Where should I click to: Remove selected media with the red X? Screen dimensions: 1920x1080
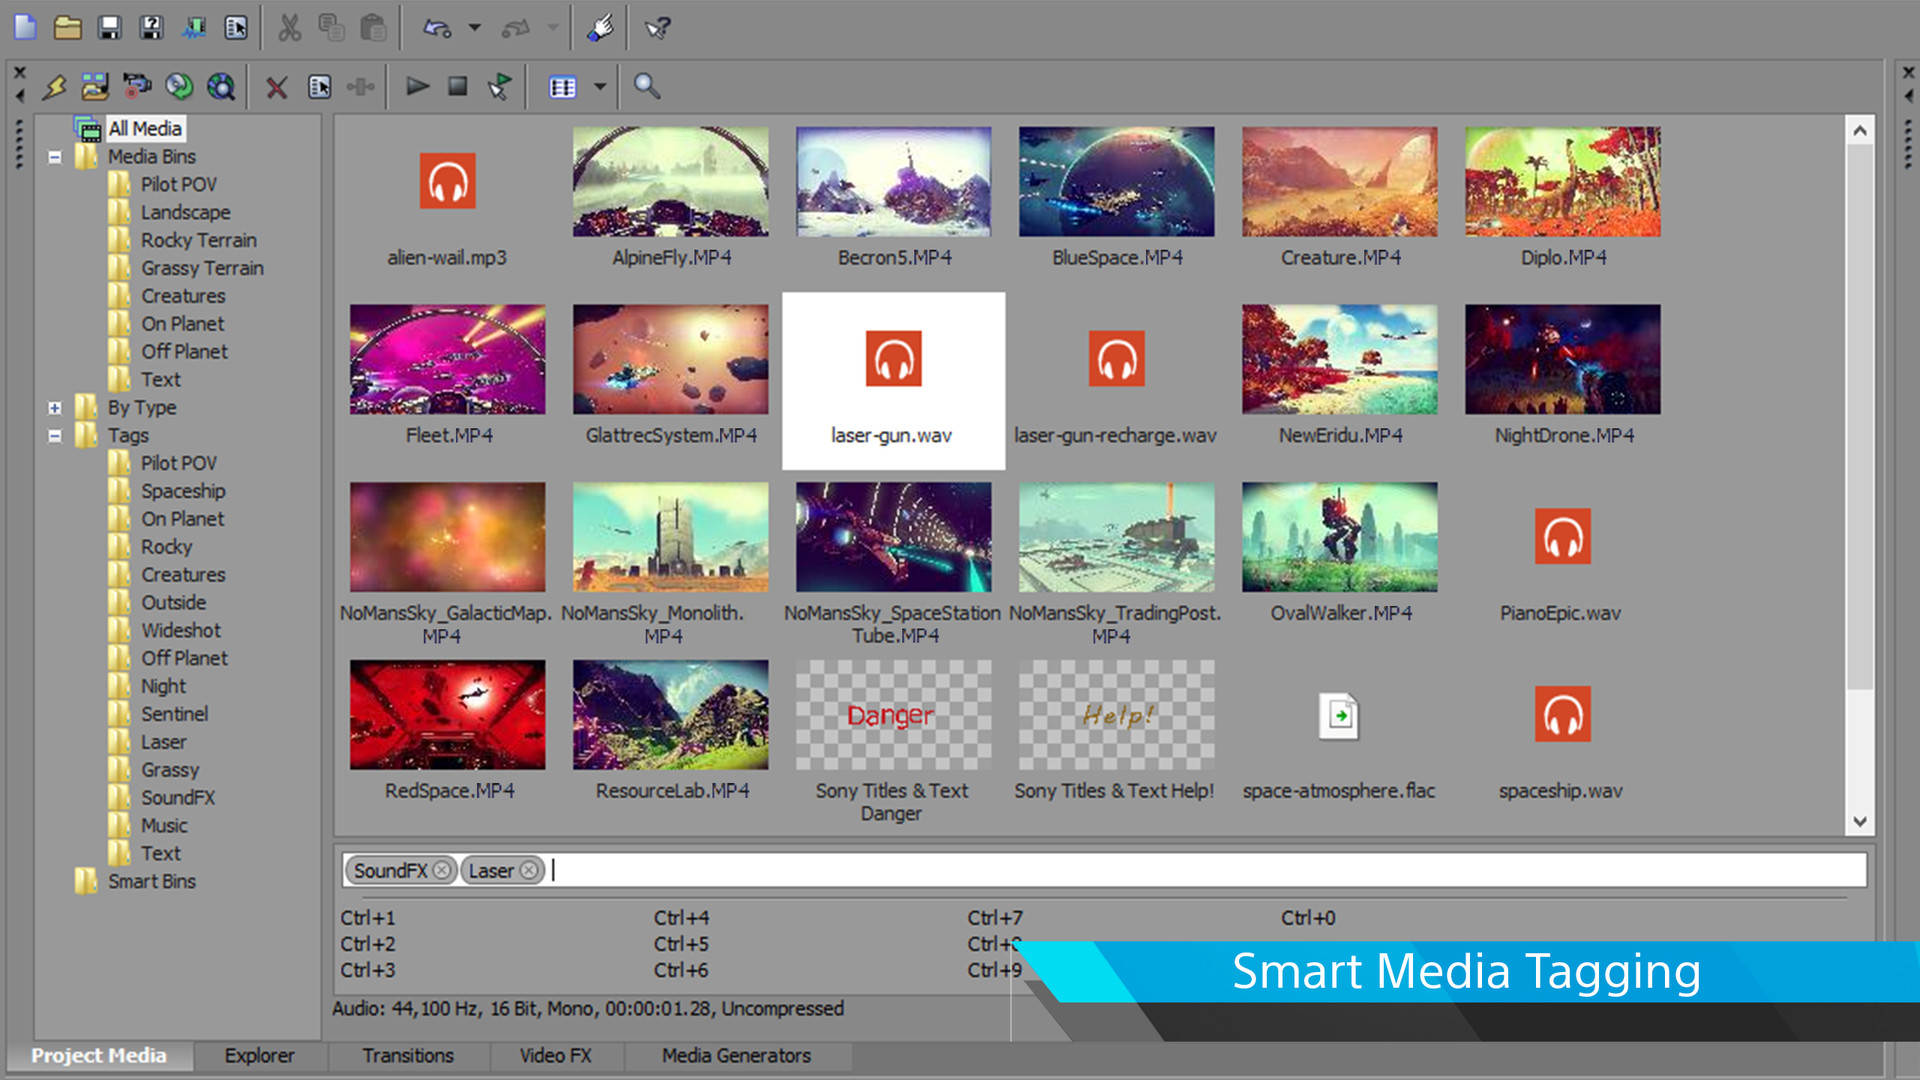pos(277,87)
